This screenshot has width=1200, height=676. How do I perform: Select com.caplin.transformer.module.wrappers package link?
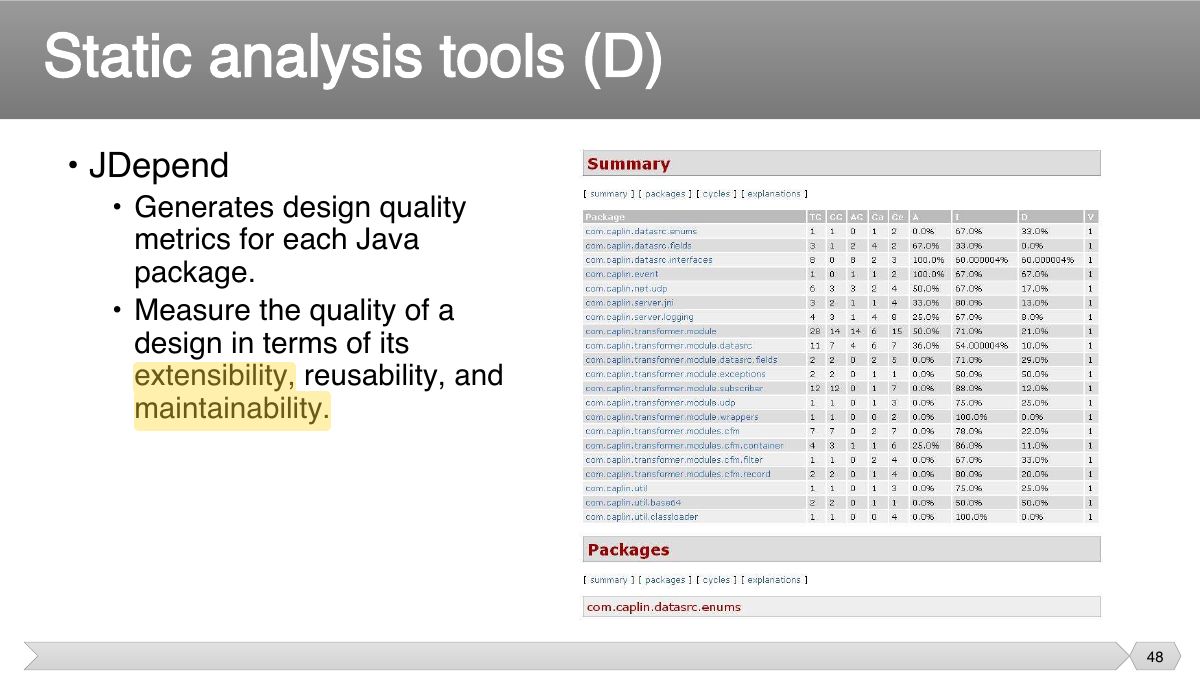(672, 417)
